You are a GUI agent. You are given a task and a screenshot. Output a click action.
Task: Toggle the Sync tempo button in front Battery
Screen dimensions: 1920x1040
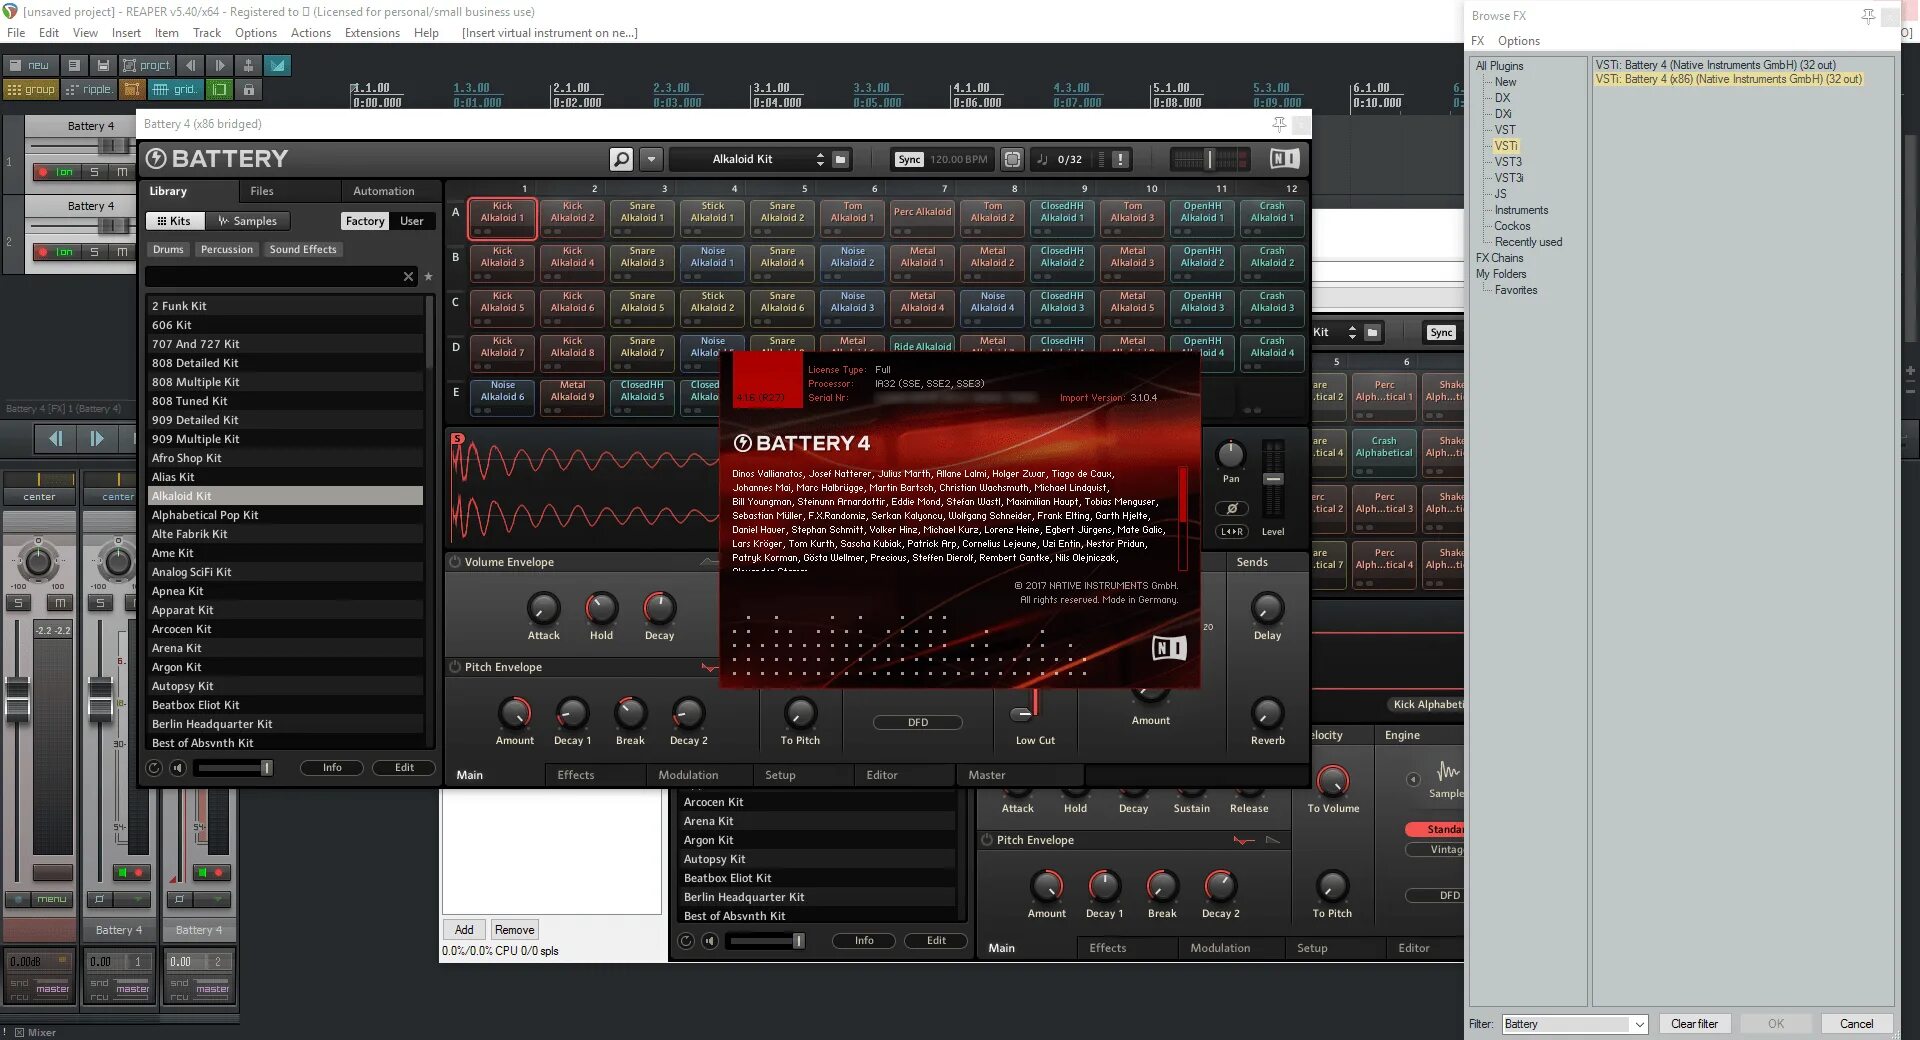click(909, 159)
